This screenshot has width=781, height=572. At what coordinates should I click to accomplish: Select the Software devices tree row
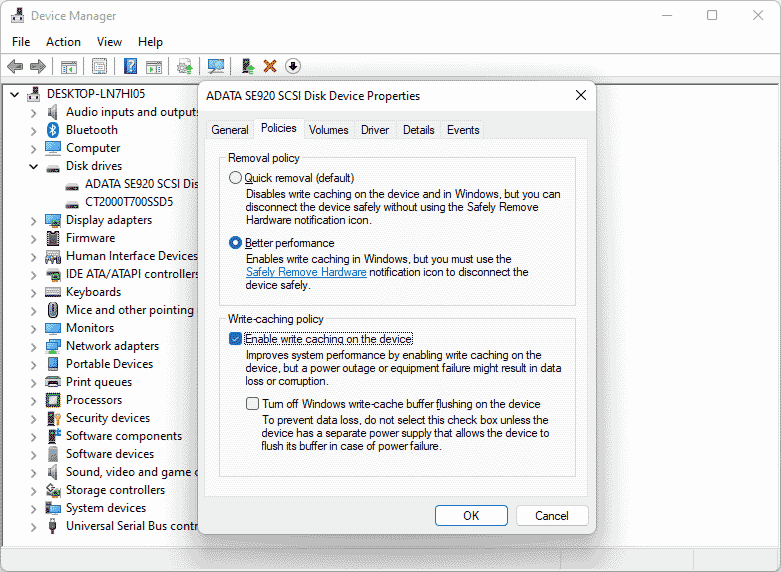pyautogui.click(x=110, y=454)
